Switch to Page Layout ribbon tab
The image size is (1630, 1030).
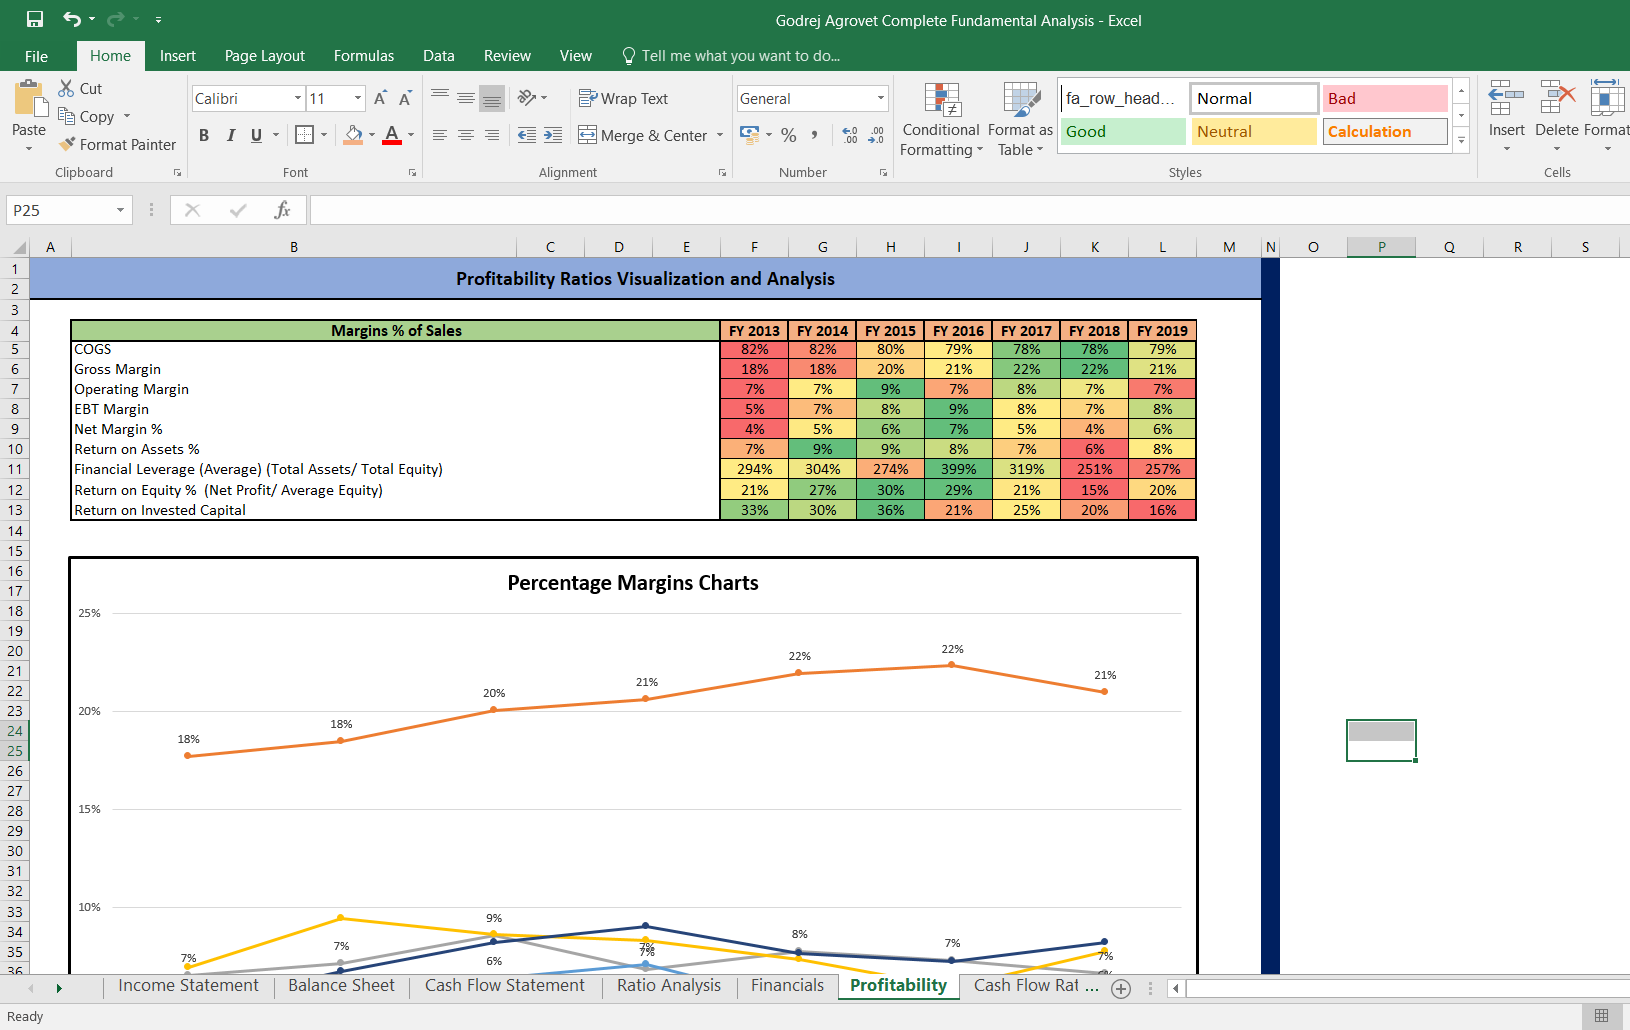[x=265, y=56]
